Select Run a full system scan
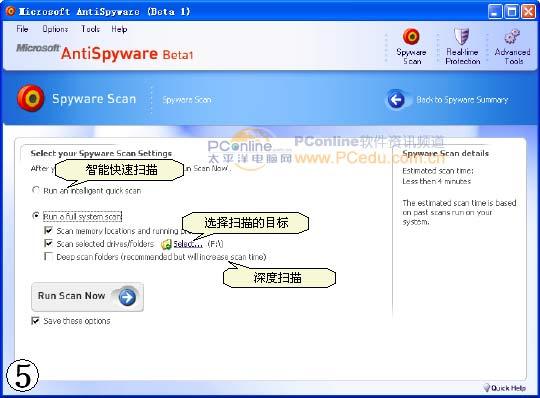 click(x=35, y=216)
